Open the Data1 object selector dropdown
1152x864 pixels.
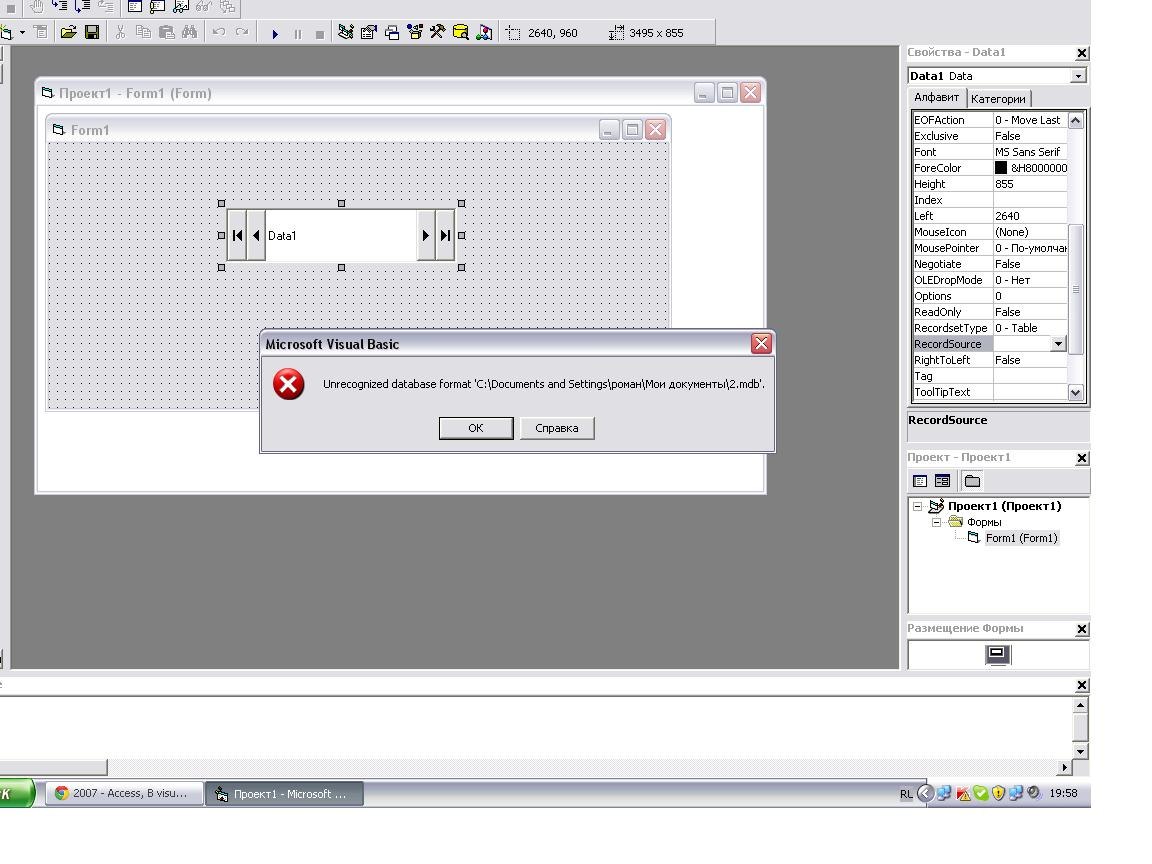[x=1078, y=76]
